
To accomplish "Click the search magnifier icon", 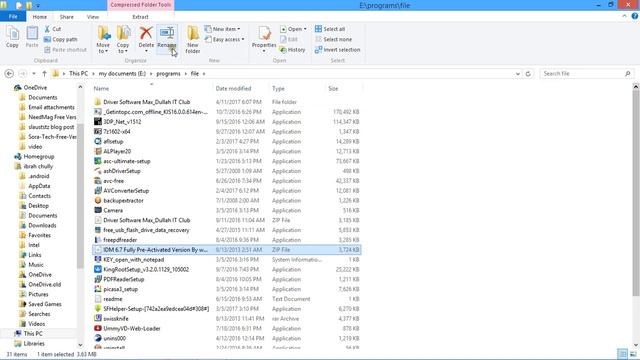I will pyautogui.click(x=628, y=74).
